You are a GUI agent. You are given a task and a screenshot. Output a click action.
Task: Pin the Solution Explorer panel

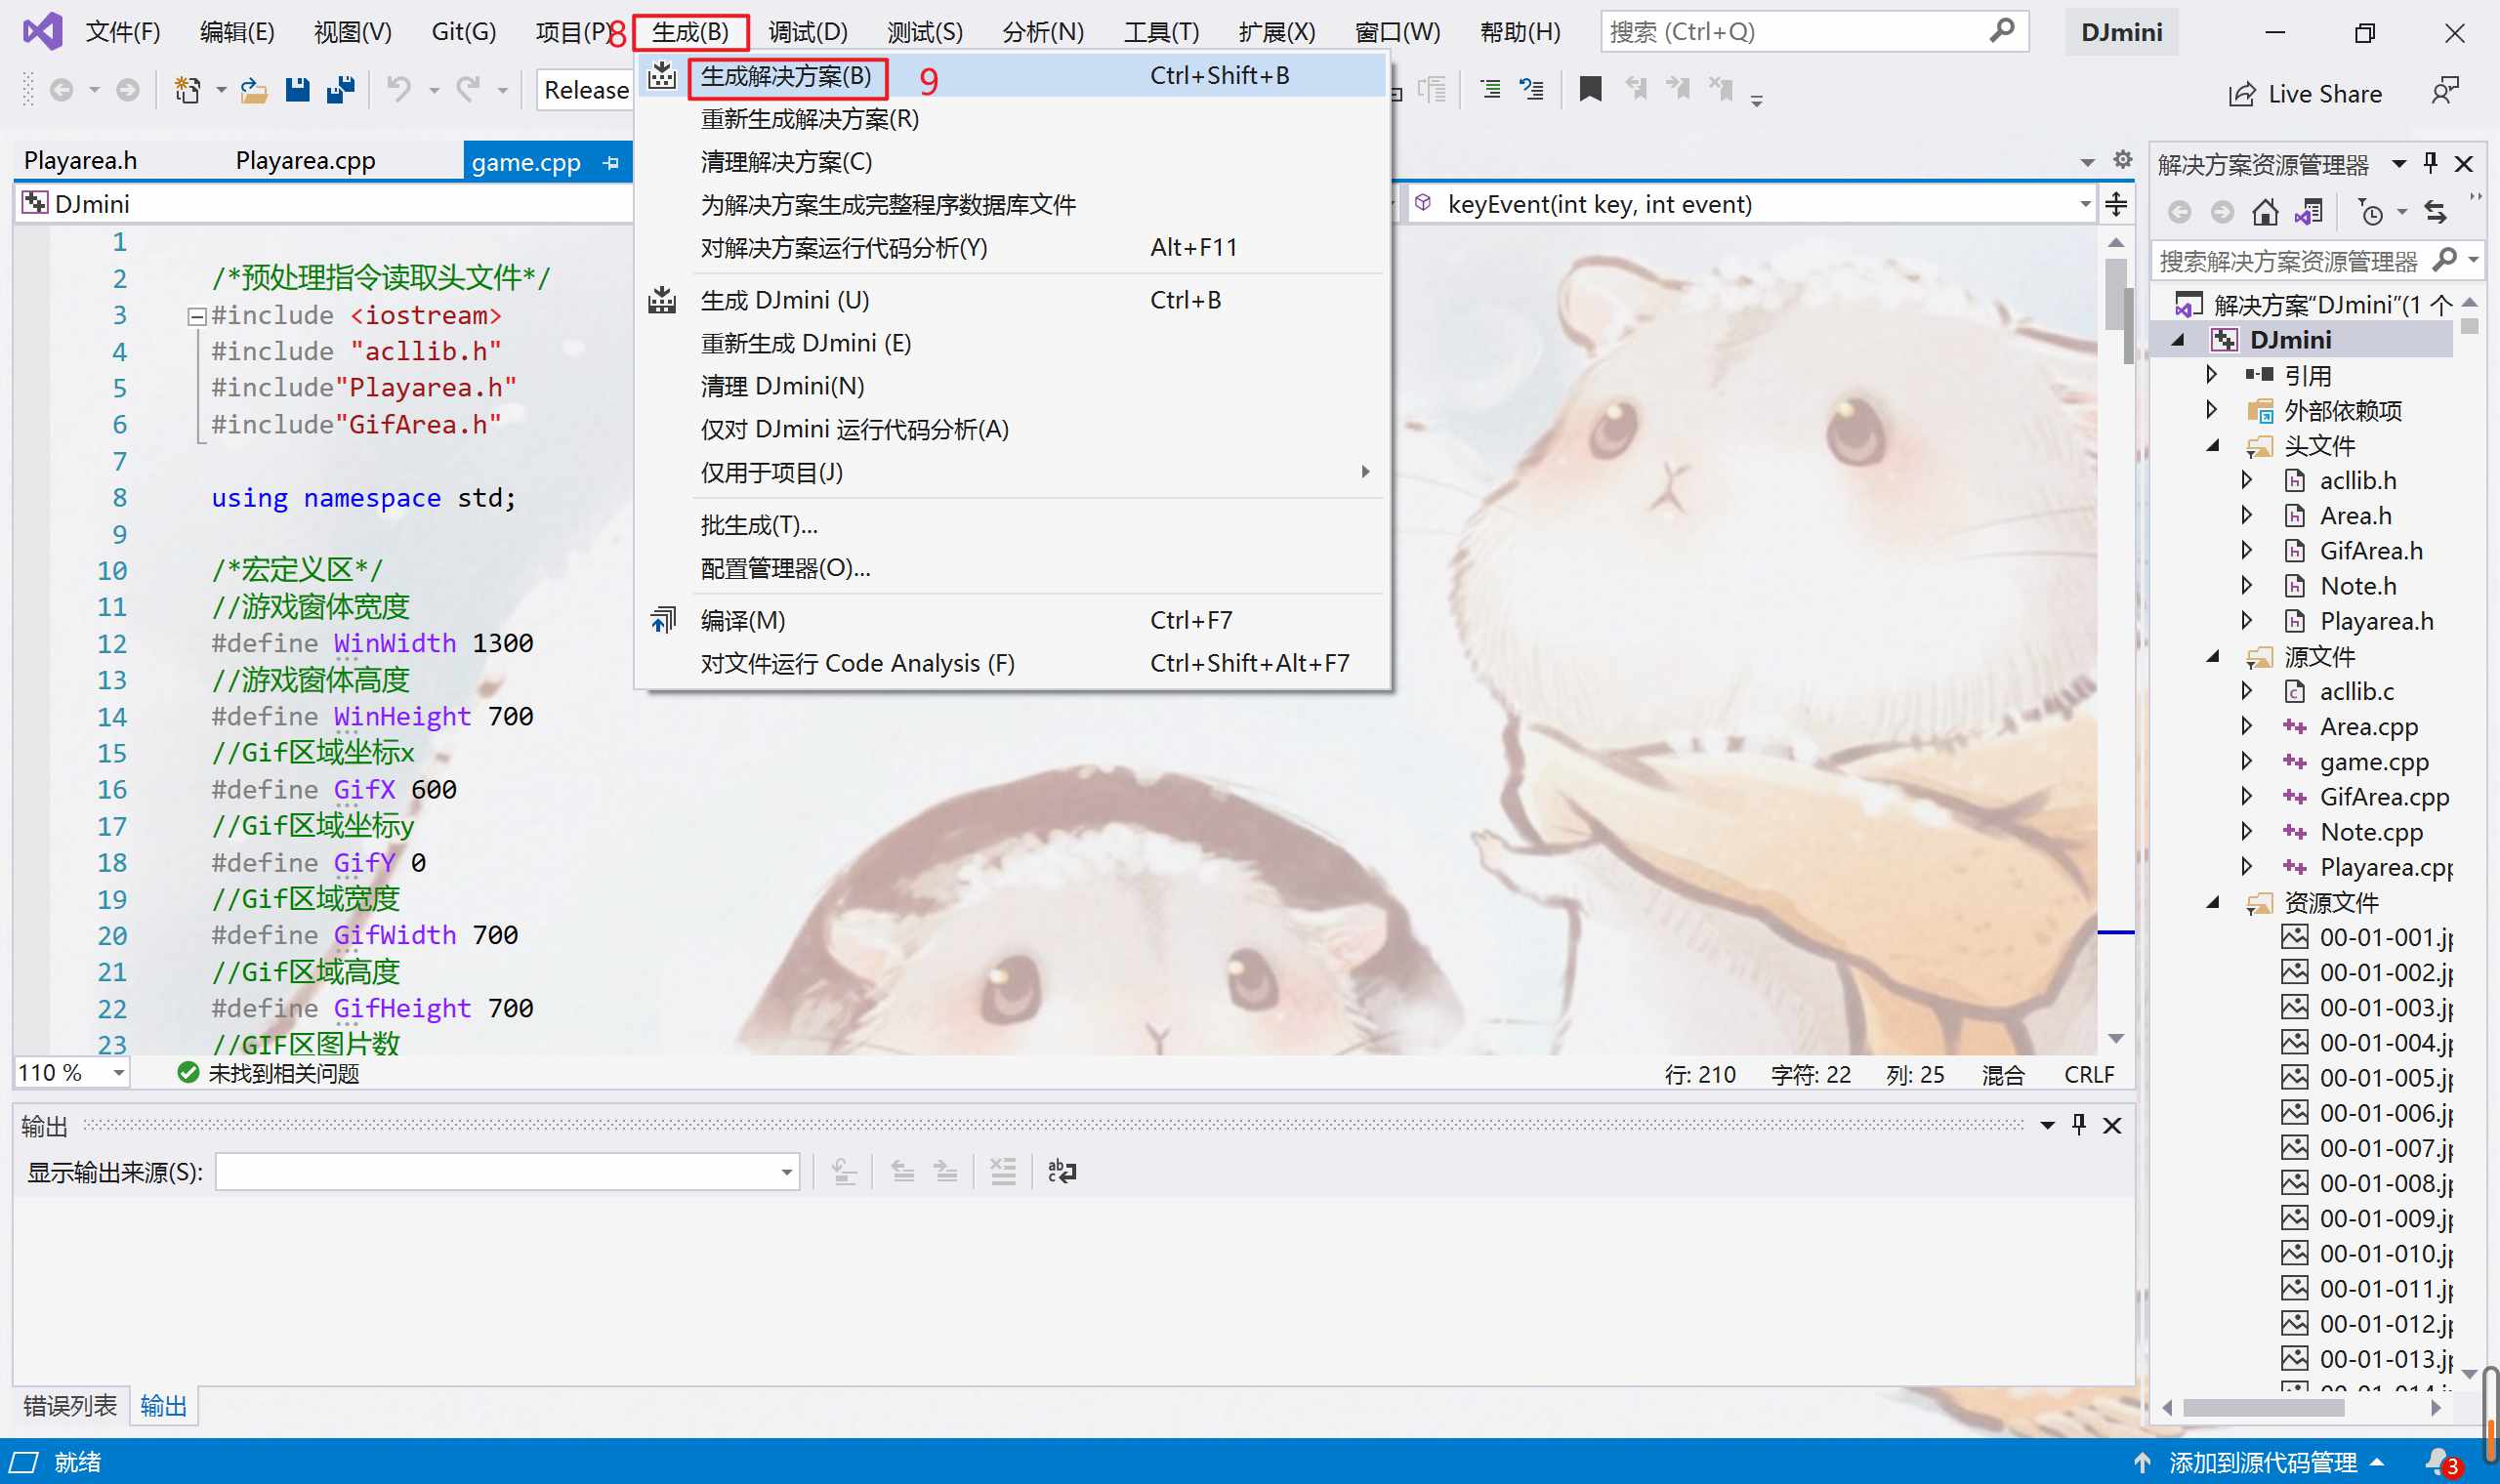pos(2431,163)
